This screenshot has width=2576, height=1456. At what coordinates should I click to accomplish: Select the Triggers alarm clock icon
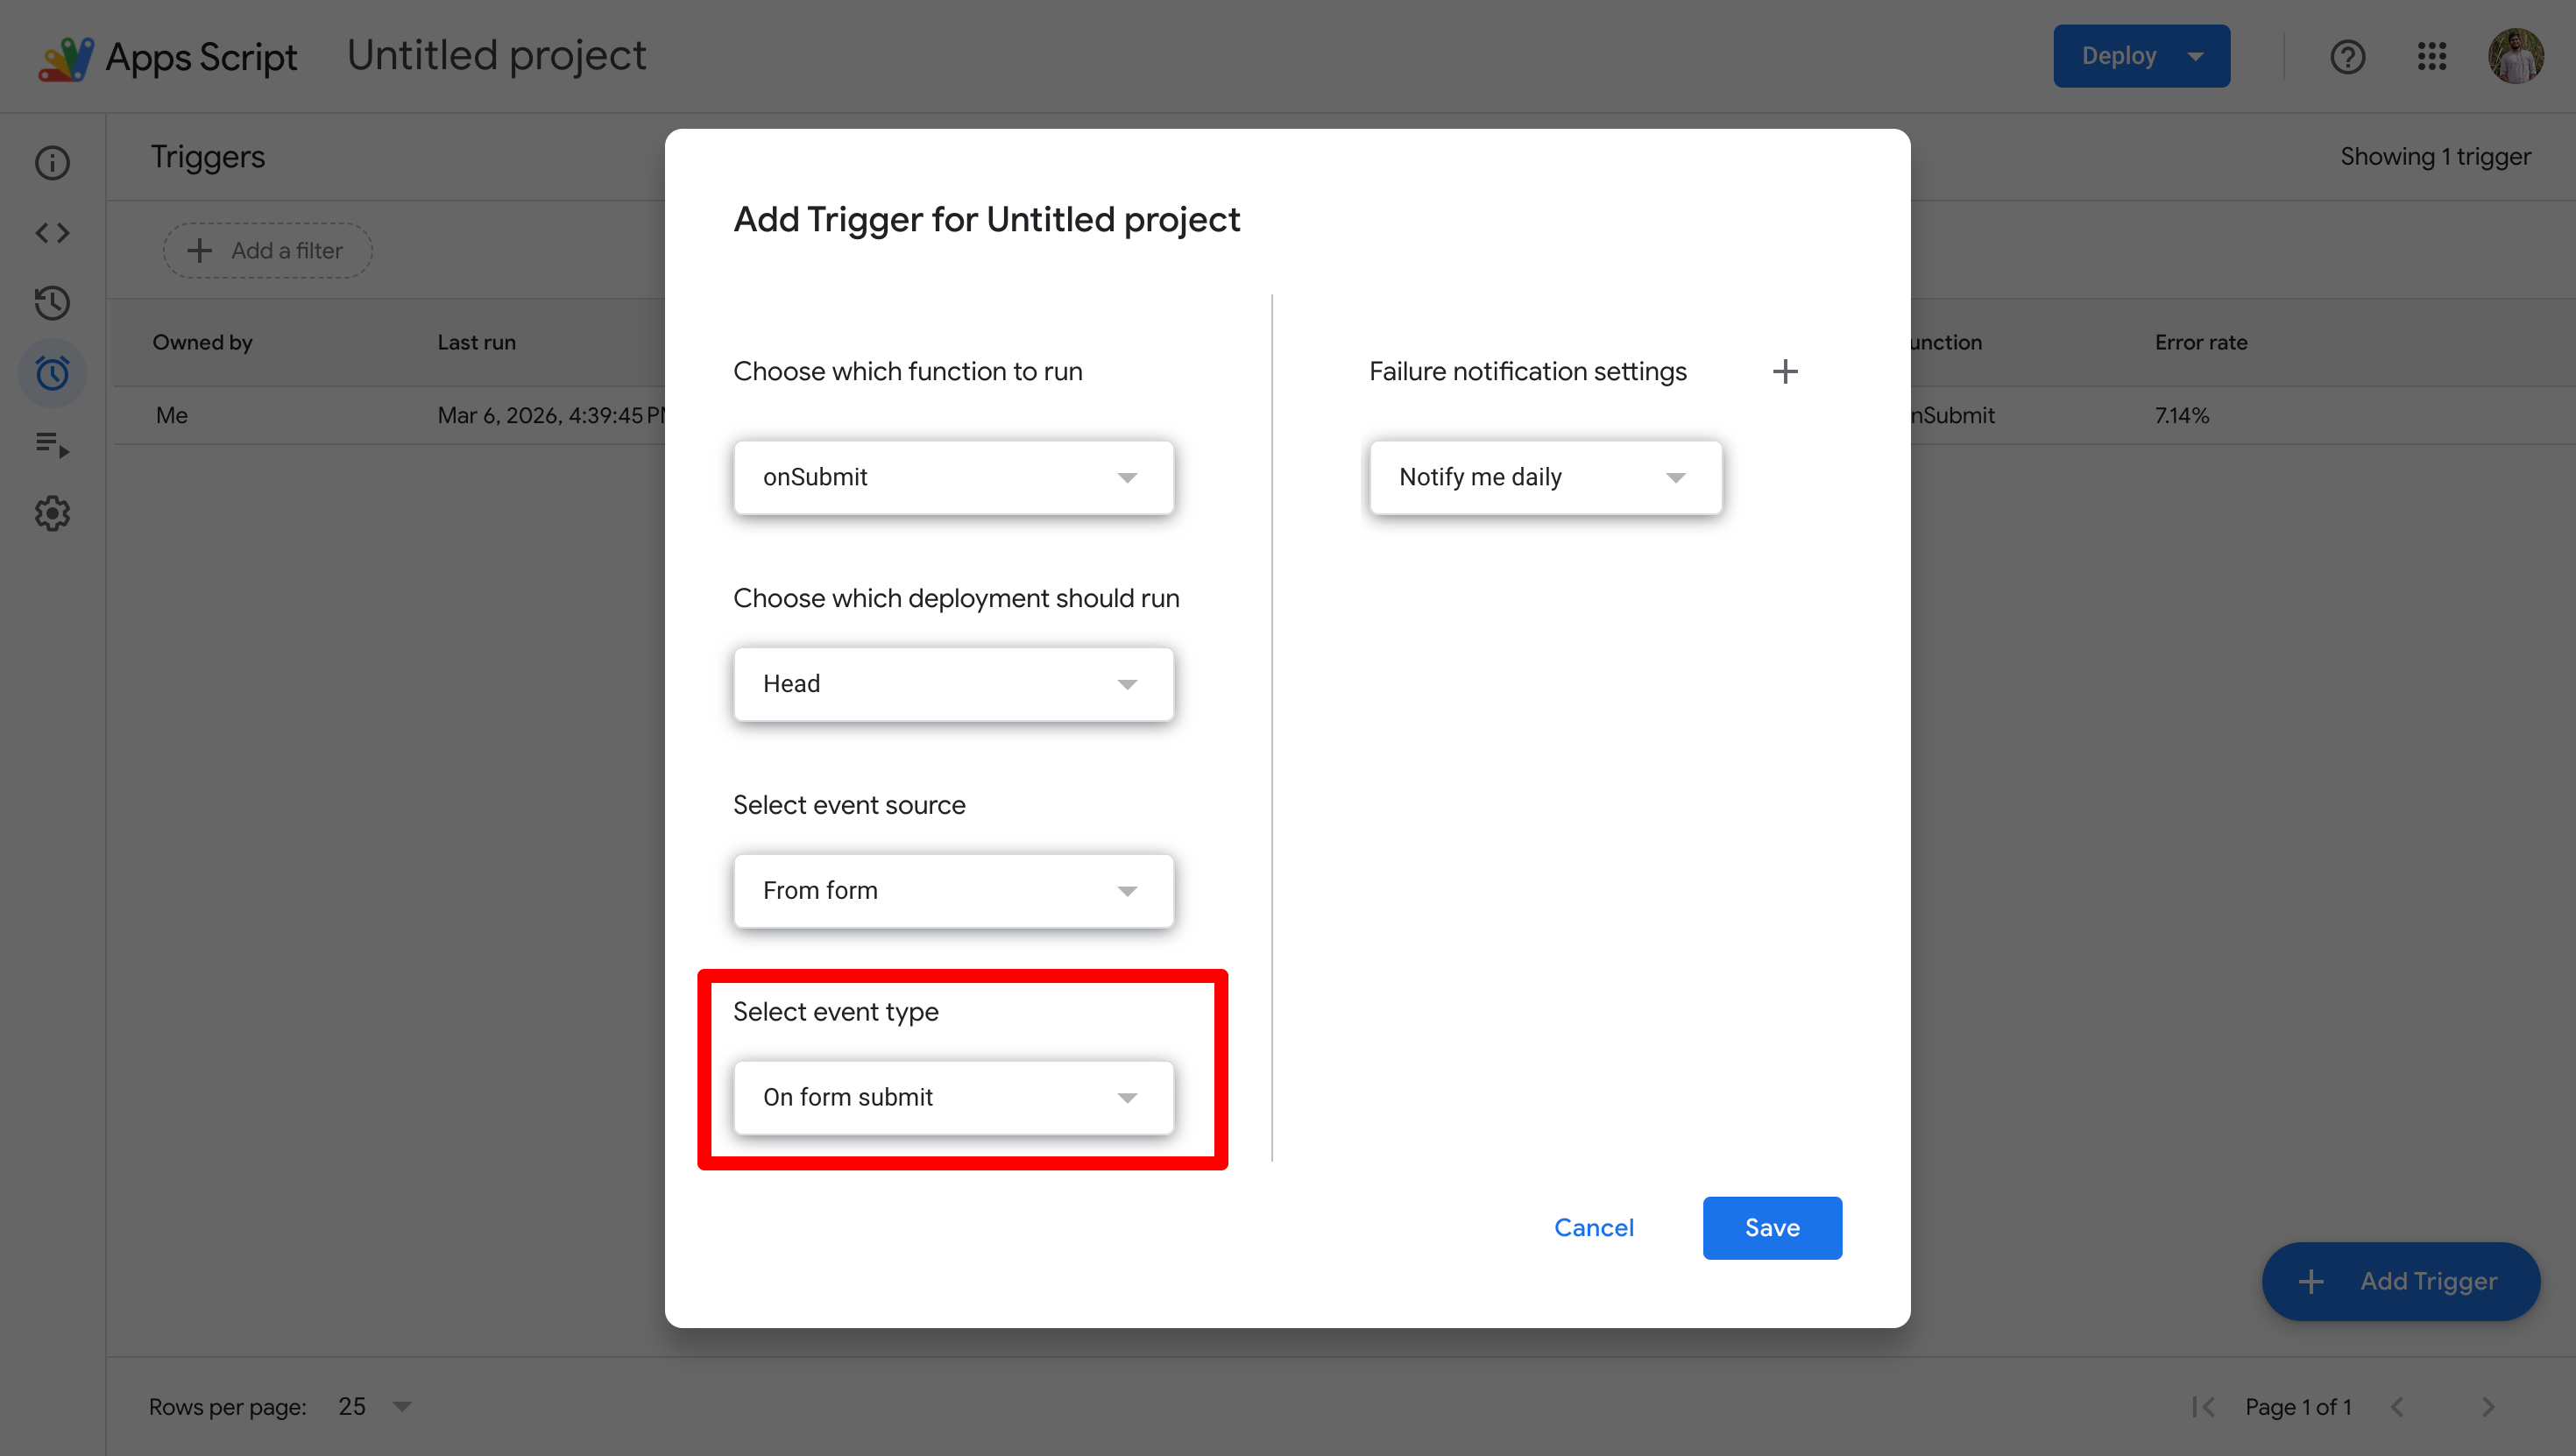pyautogui.click(x=52, y=373)
